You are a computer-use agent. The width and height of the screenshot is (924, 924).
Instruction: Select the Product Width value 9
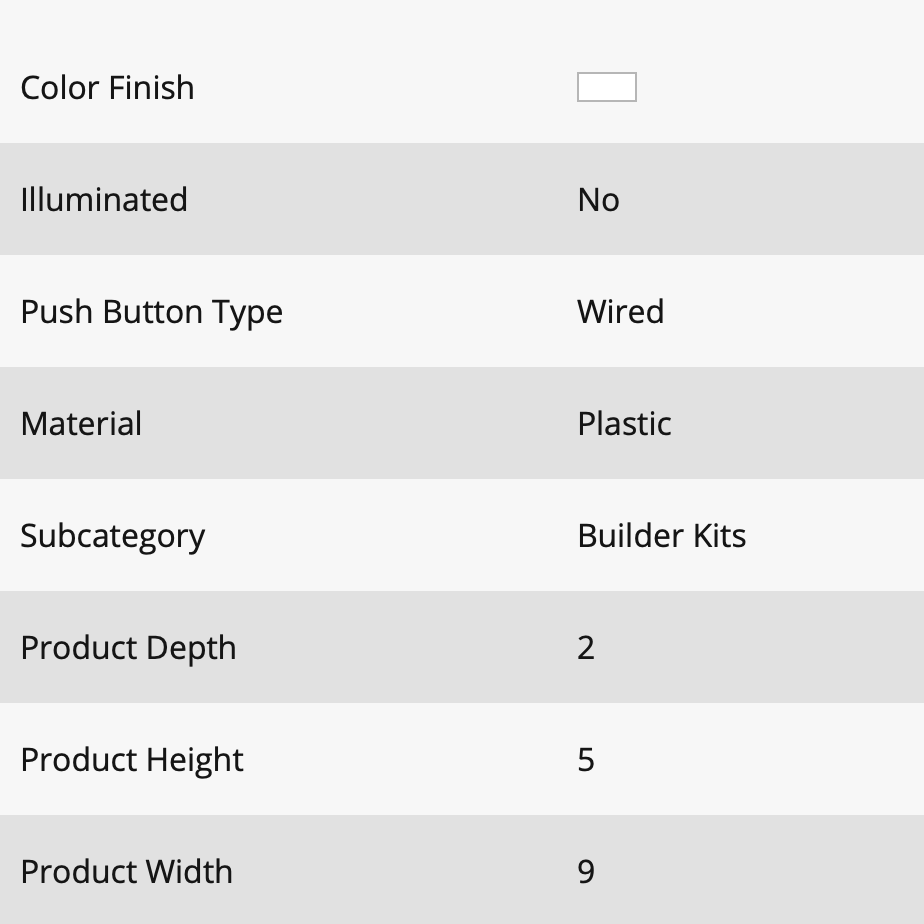coord(586,872)
